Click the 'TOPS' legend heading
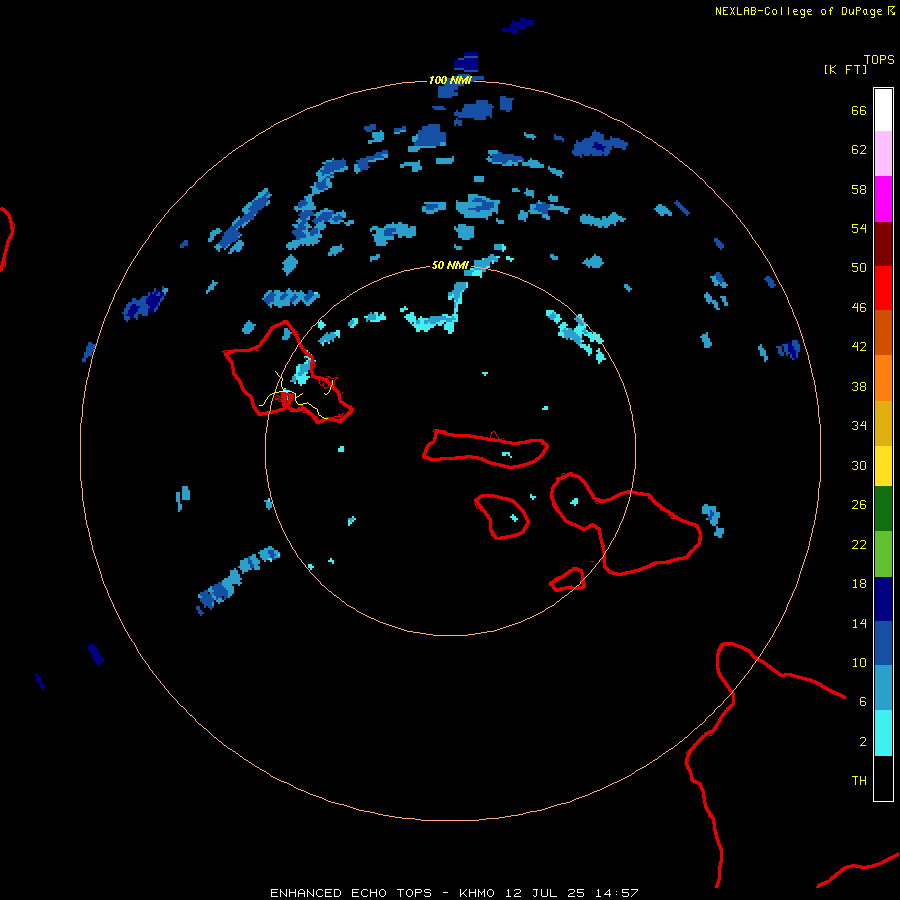Screen dimensions: 900x900 (x=879, y=59)
